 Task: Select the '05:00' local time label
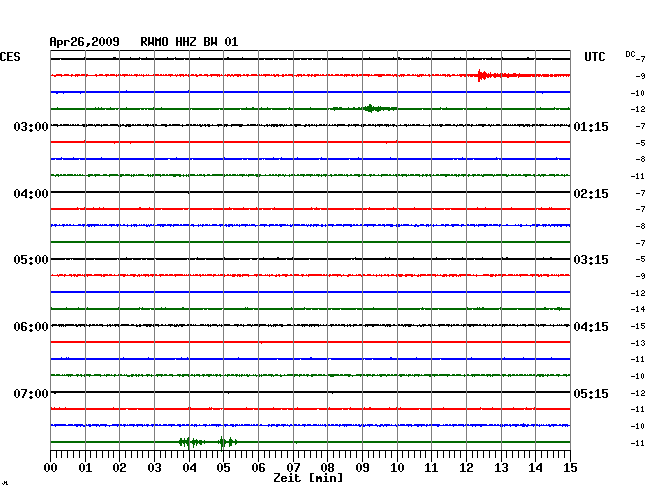(x=31, y=260)
